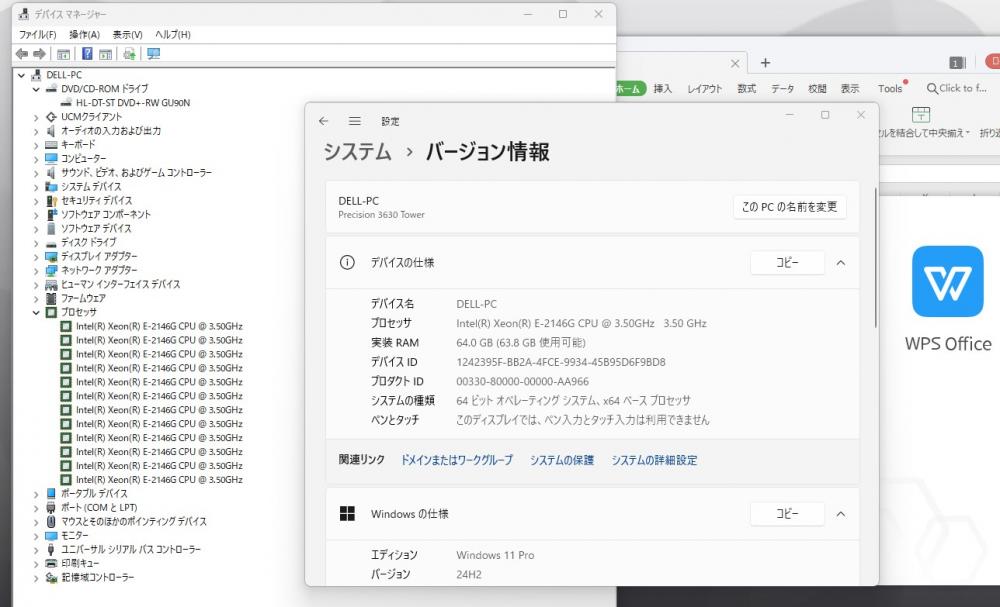Expand the ポート (COM と LPT) node
Screen dimensions: 1000x607
click(x=36, y=508)
